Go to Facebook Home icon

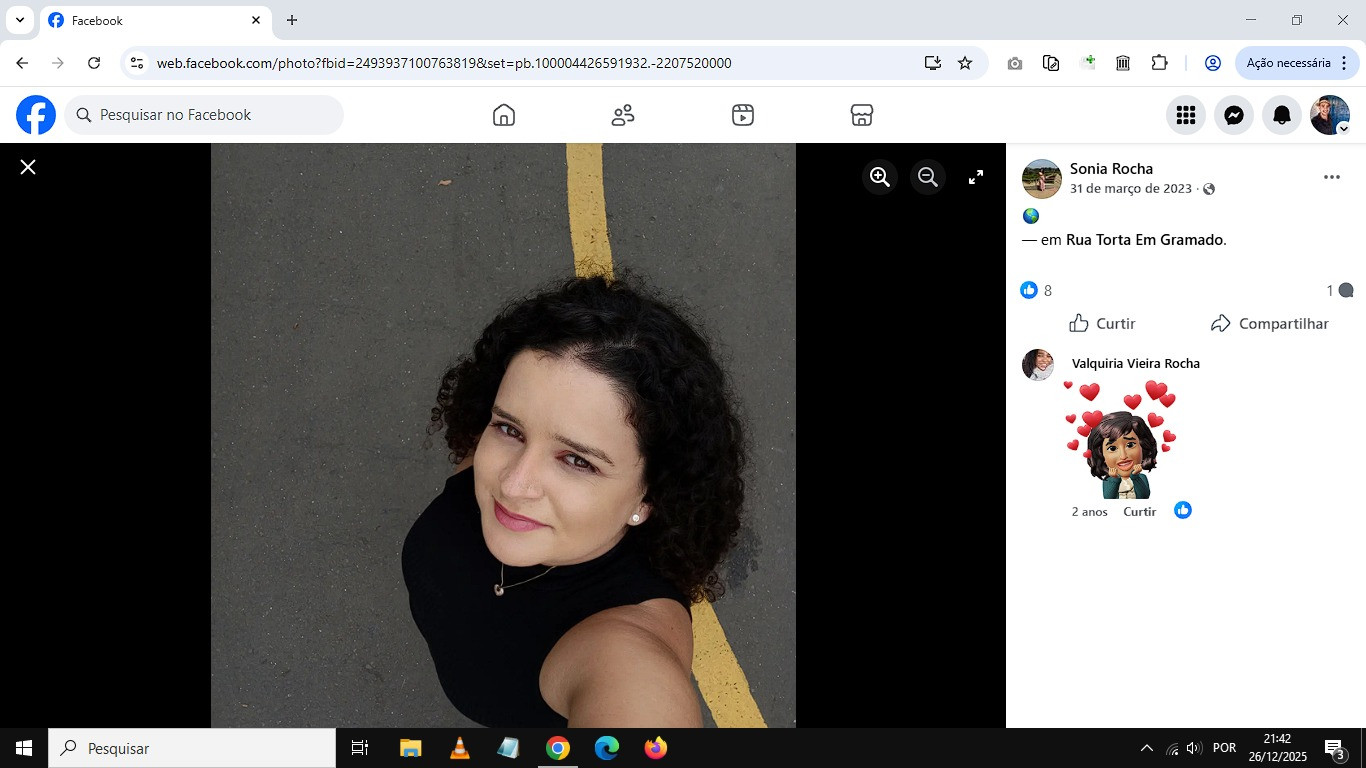pos(504,115)
